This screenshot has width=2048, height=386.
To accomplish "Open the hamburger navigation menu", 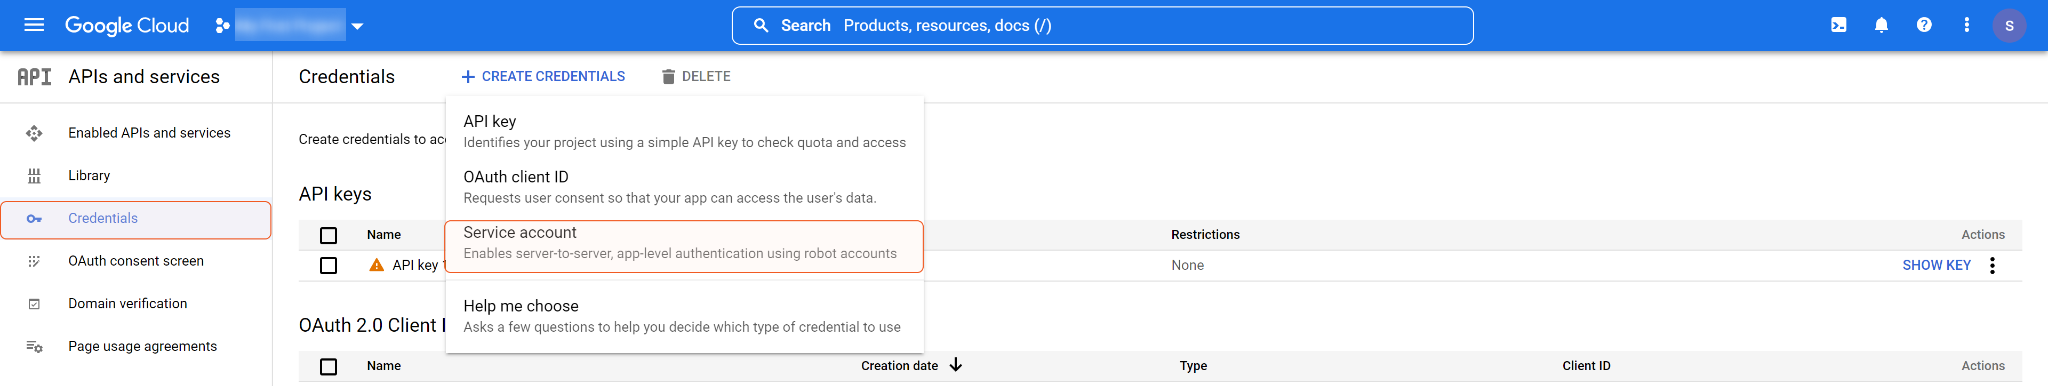I will pyautogui.click(x=34, y=25).
